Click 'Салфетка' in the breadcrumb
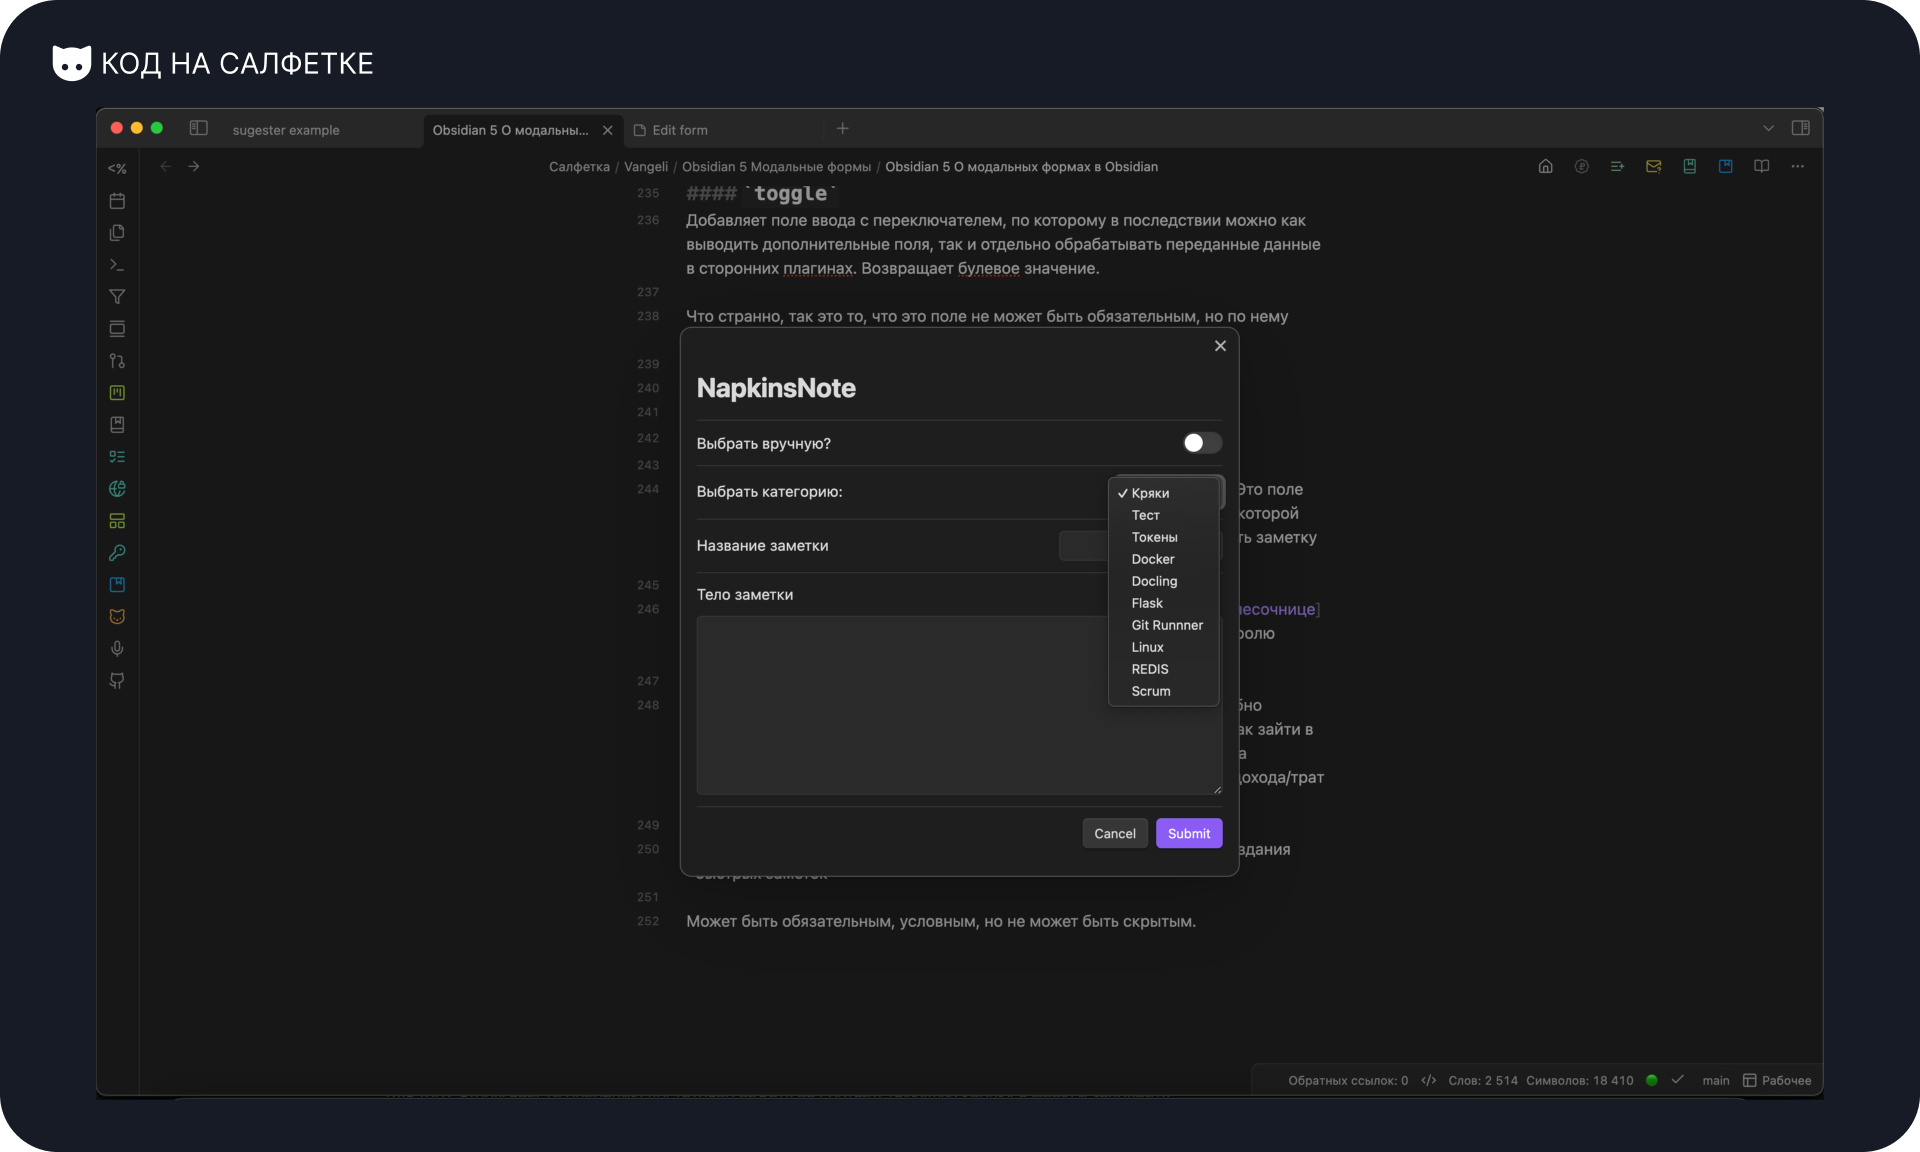This screenshot has height=1152, width=1920. click(x=579, y=167)
